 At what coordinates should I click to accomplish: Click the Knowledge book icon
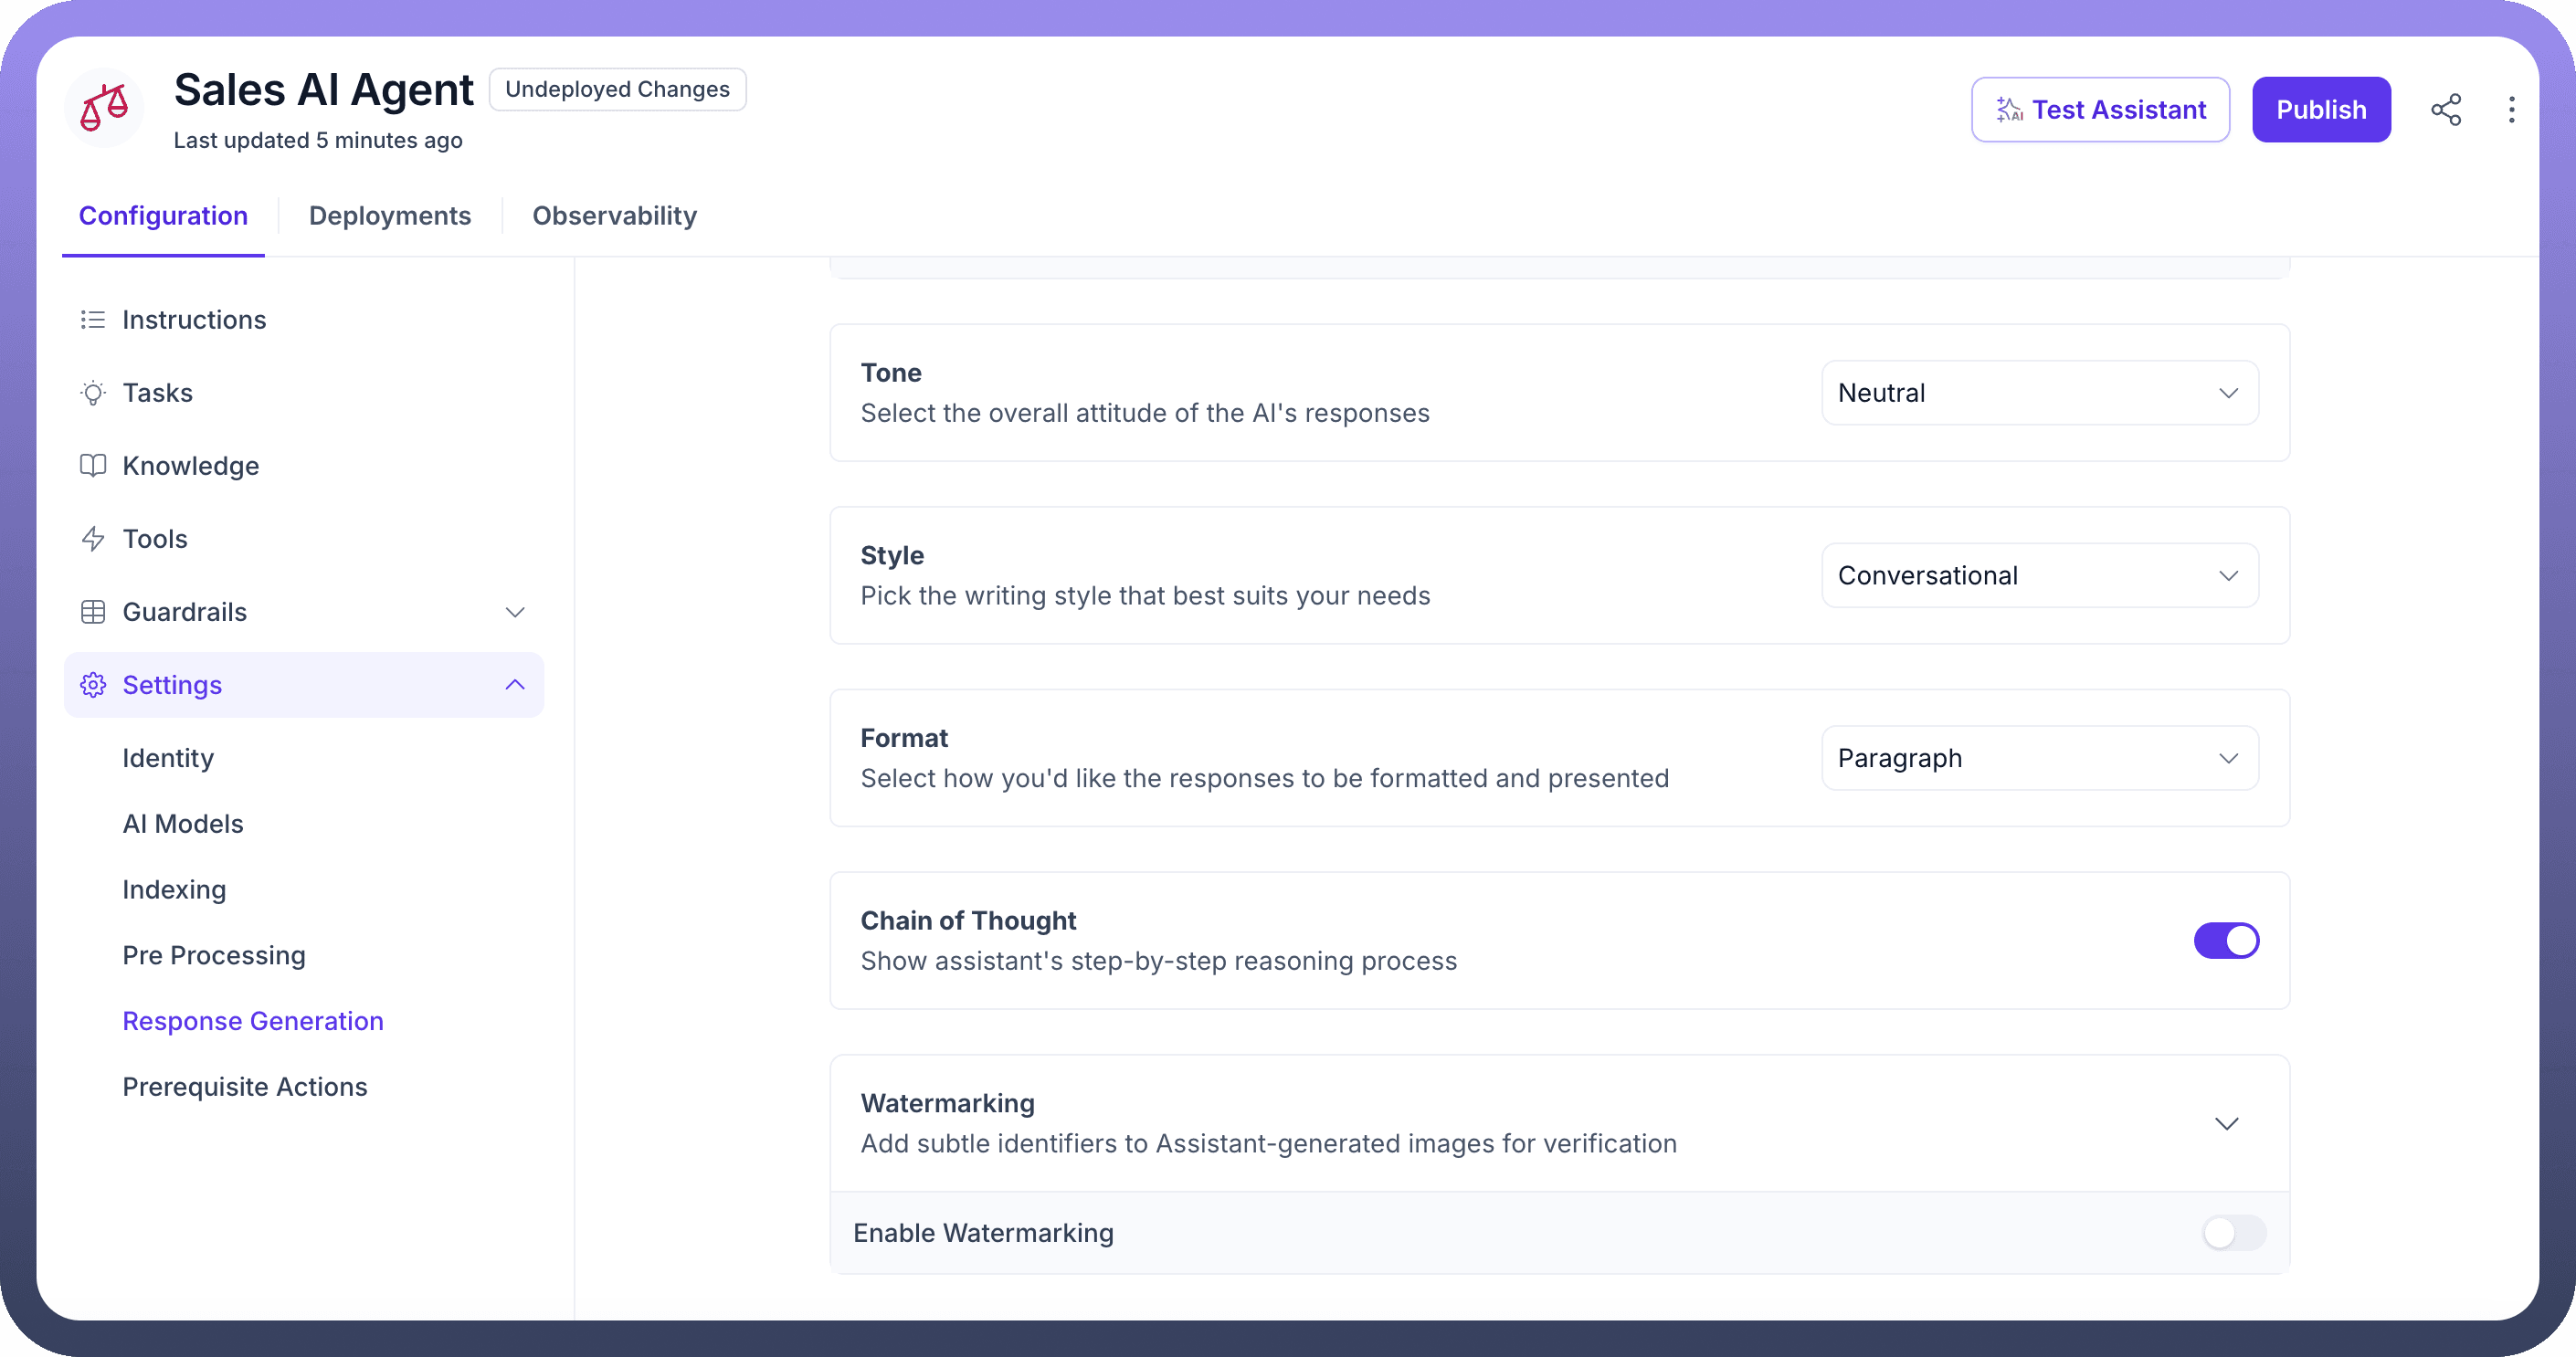93,466
